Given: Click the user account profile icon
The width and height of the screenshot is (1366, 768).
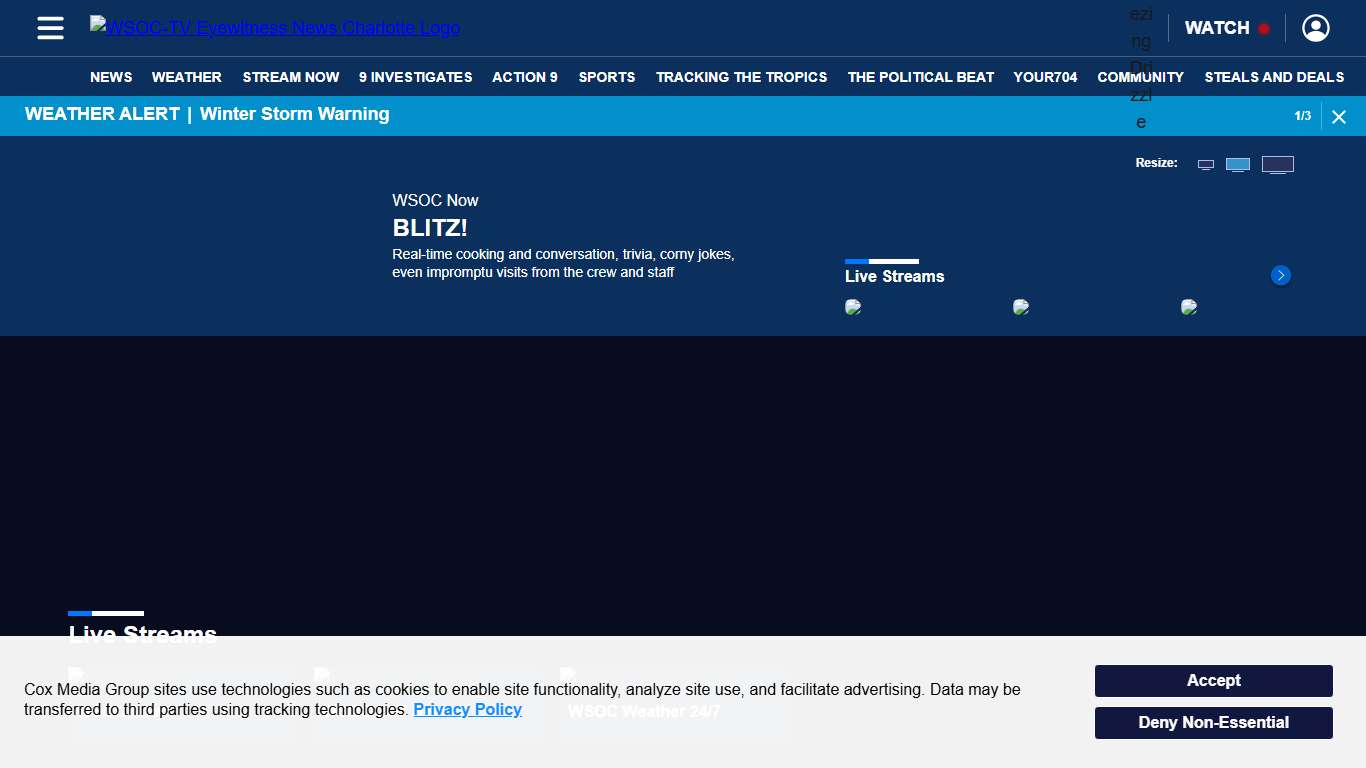Looking at the screenshot, I should [x=1315, y=28].
